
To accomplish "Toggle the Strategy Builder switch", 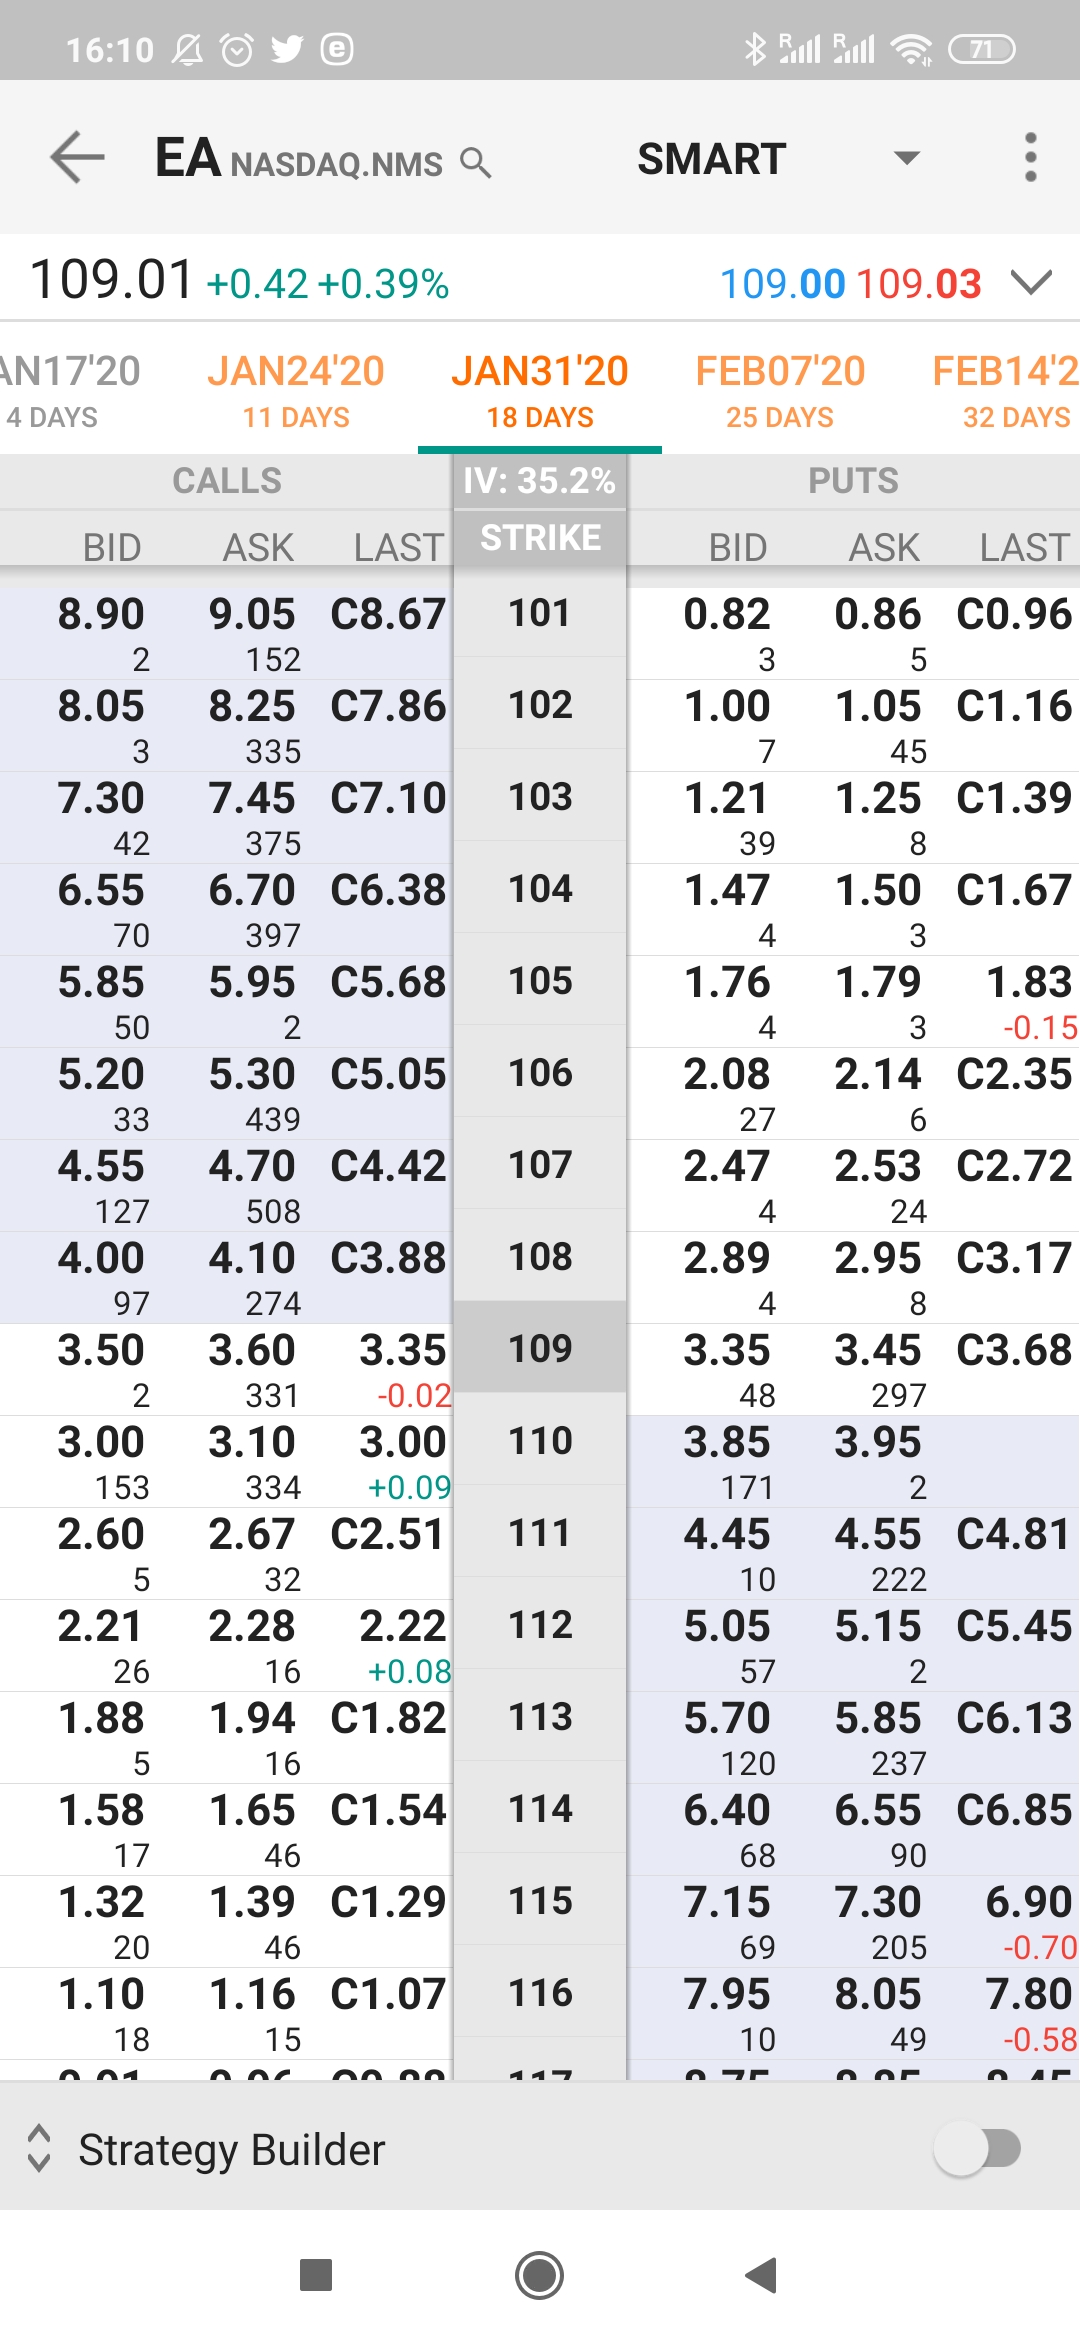I will coord(977,2148).
